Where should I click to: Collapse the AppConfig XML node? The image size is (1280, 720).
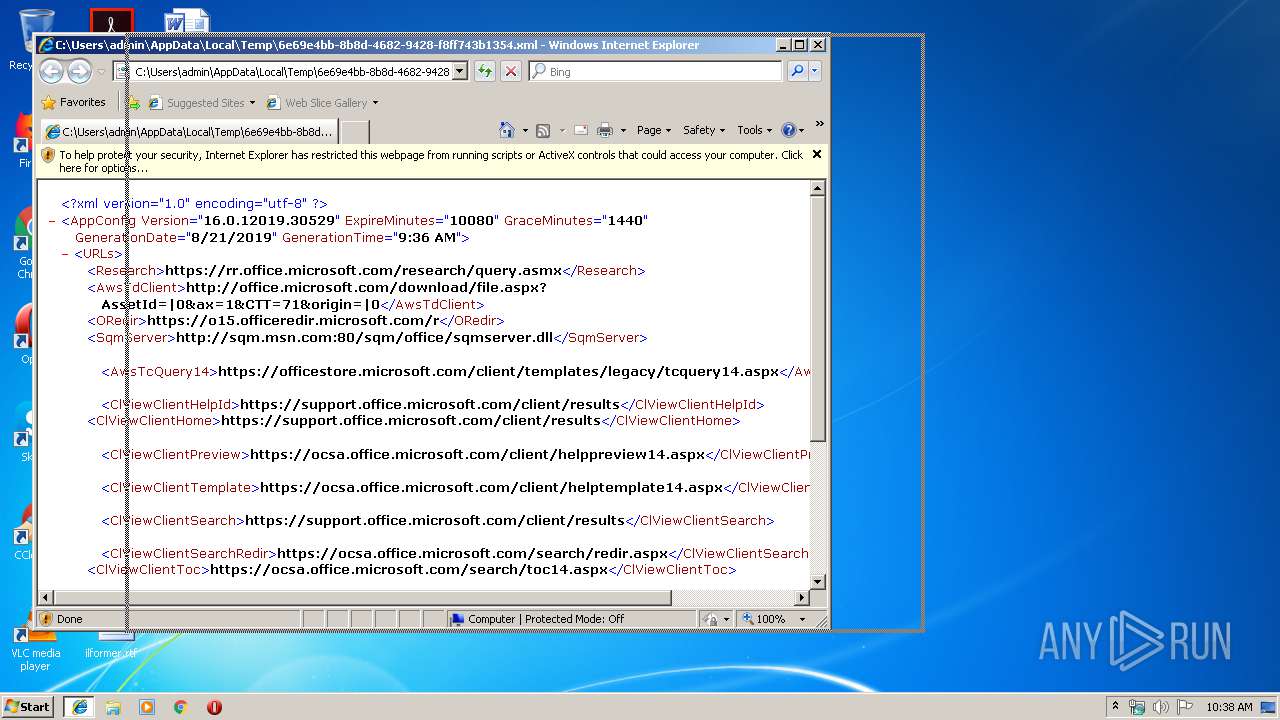52,220
